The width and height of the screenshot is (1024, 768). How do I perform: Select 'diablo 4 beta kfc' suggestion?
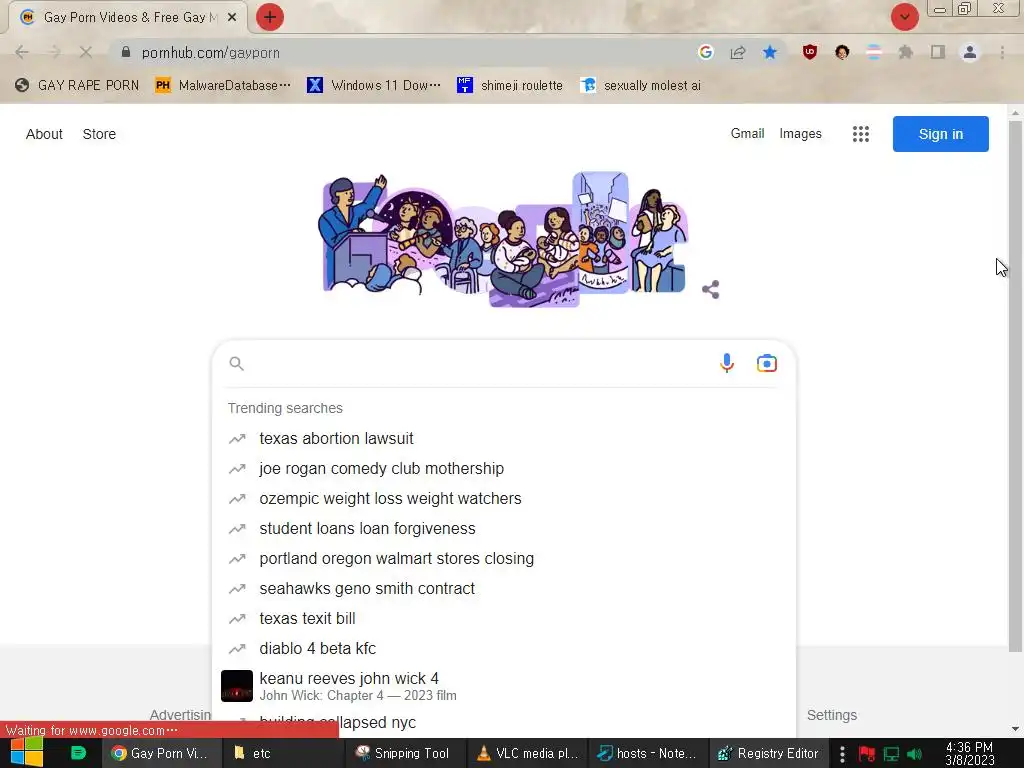coord(504,648)
